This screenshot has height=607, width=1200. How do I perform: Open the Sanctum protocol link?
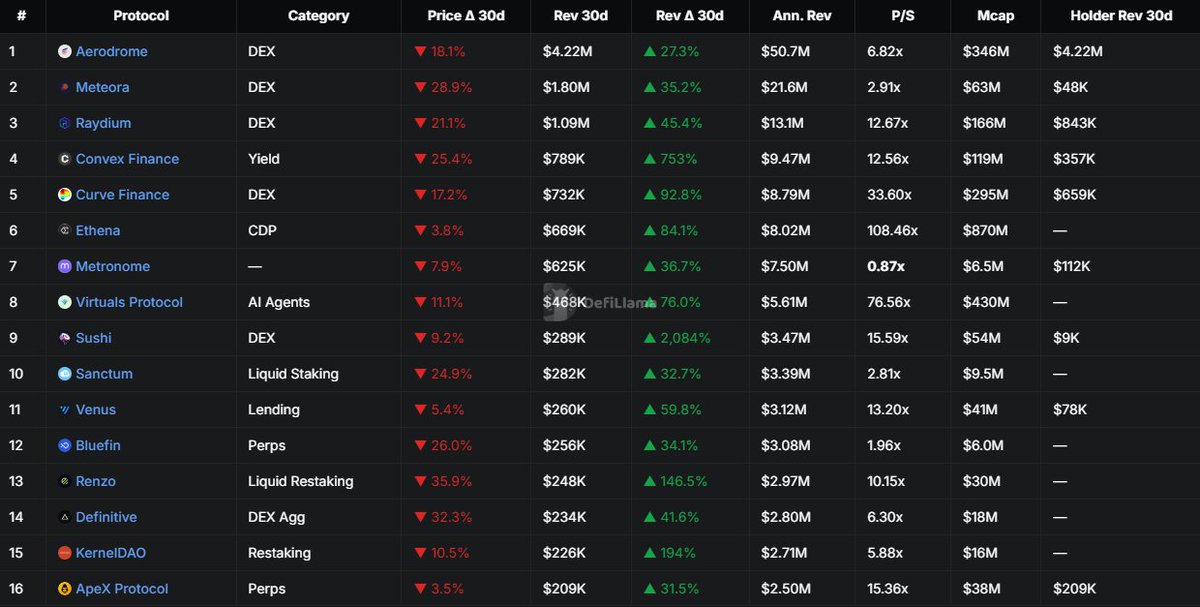[104, 374]
